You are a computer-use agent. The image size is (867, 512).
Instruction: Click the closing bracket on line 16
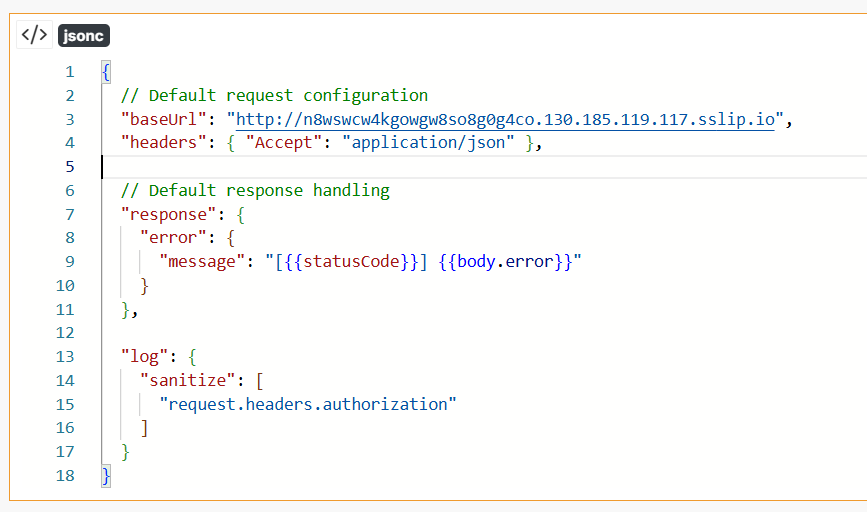pyautogui.click(x=144, y=429)
